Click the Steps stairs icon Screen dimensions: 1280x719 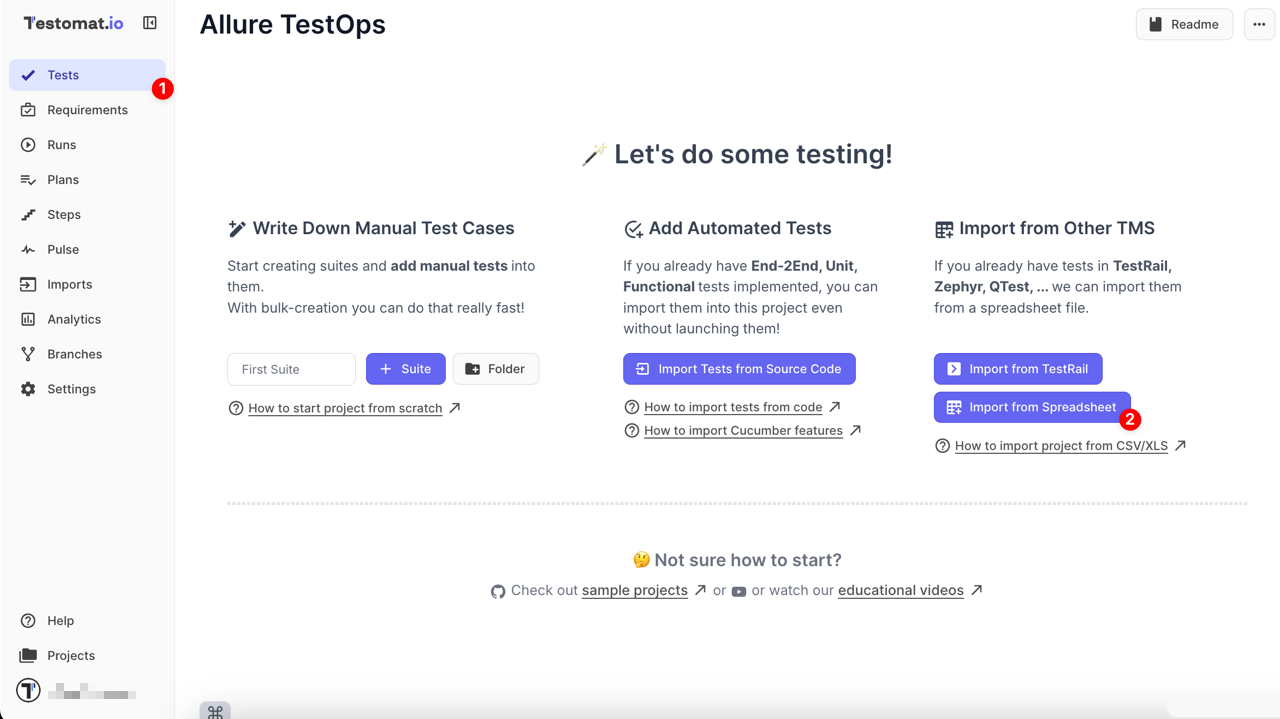[28, 215]
